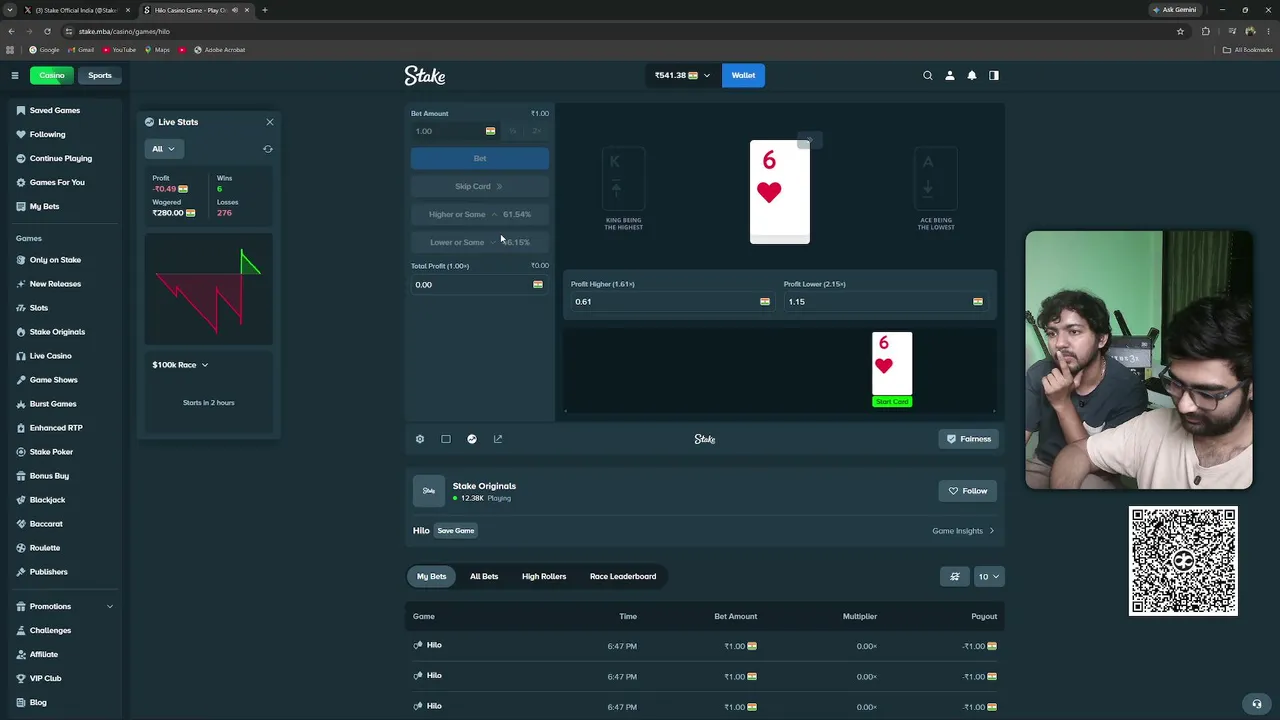Screen dimensions: 1280x720
Task: Expand the All filter in Live Stats
Action: pos(163,149)
